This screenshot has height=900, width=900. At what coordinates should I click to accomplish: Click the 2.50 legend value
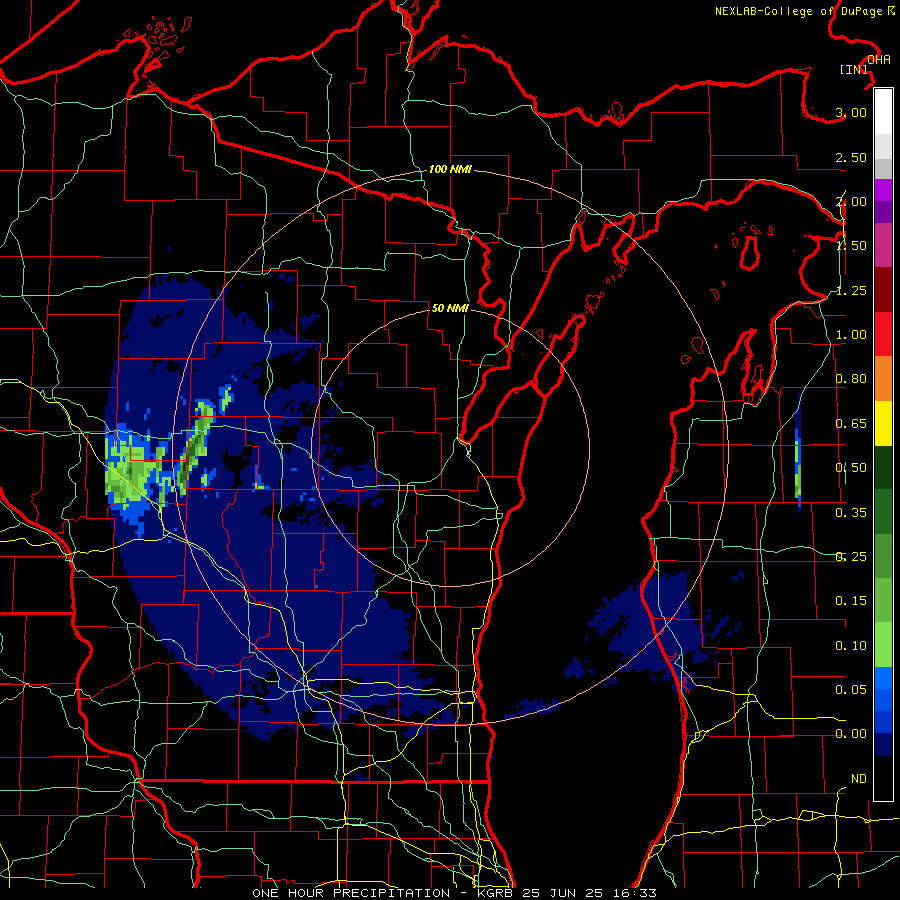point(851,157)
